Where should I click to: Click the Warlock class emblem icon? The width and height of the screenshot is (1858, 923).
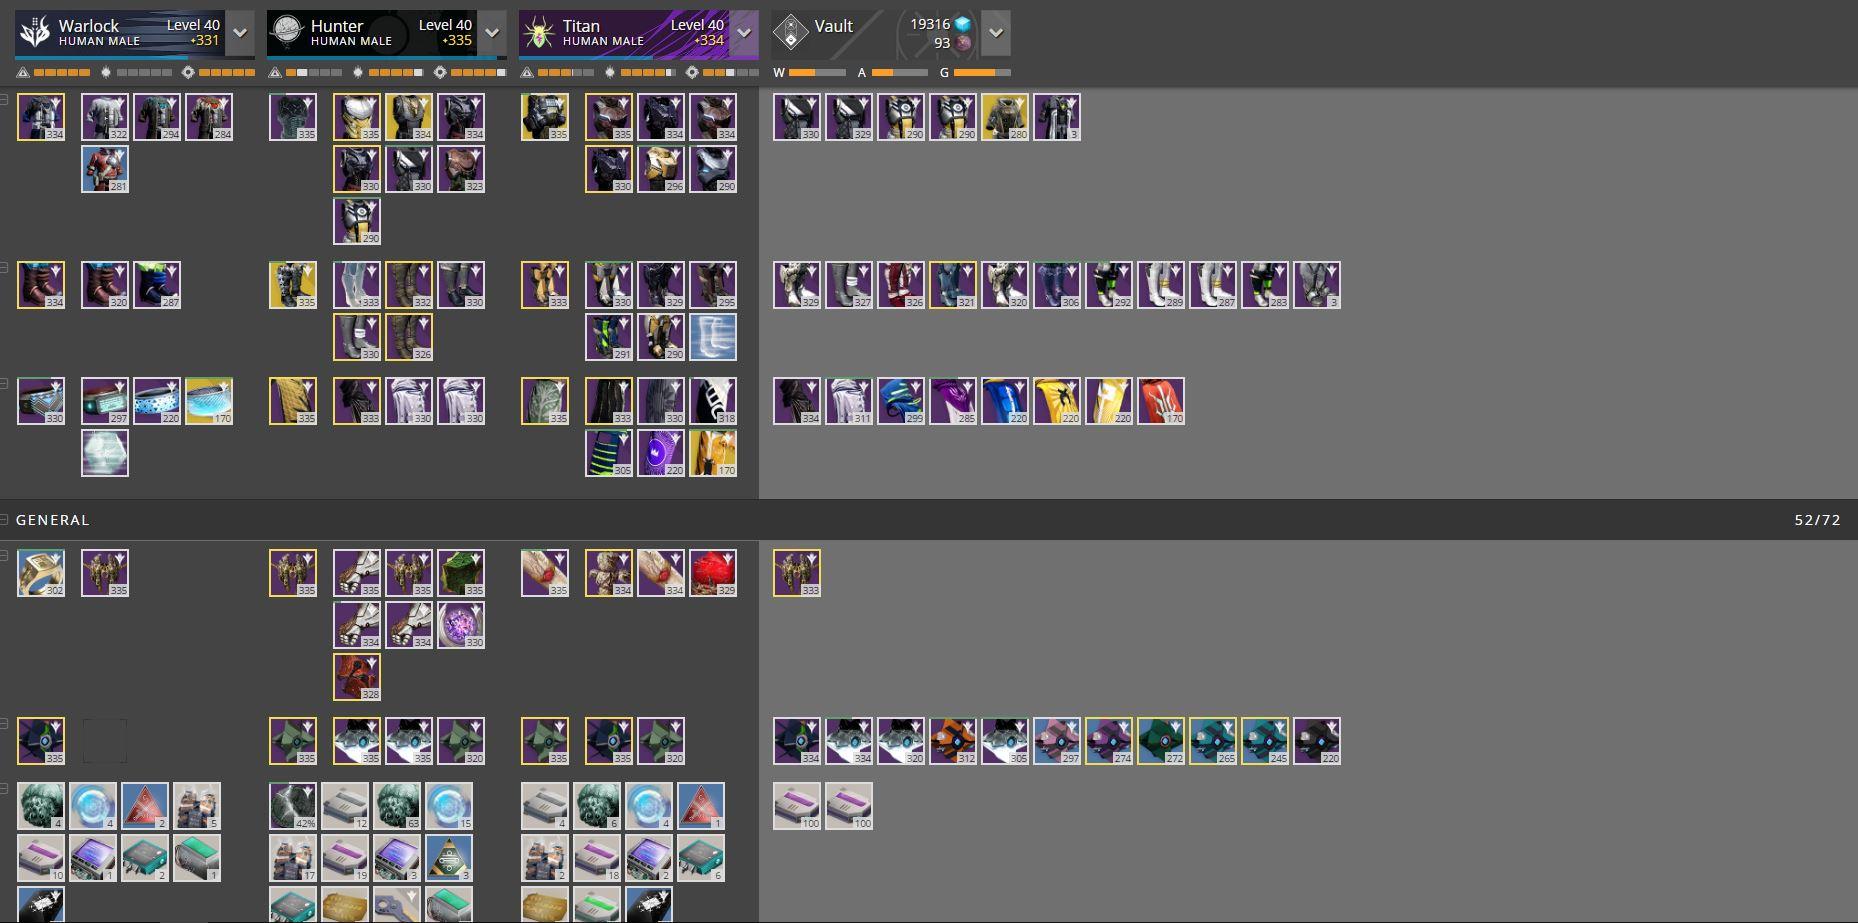[35, 33]
